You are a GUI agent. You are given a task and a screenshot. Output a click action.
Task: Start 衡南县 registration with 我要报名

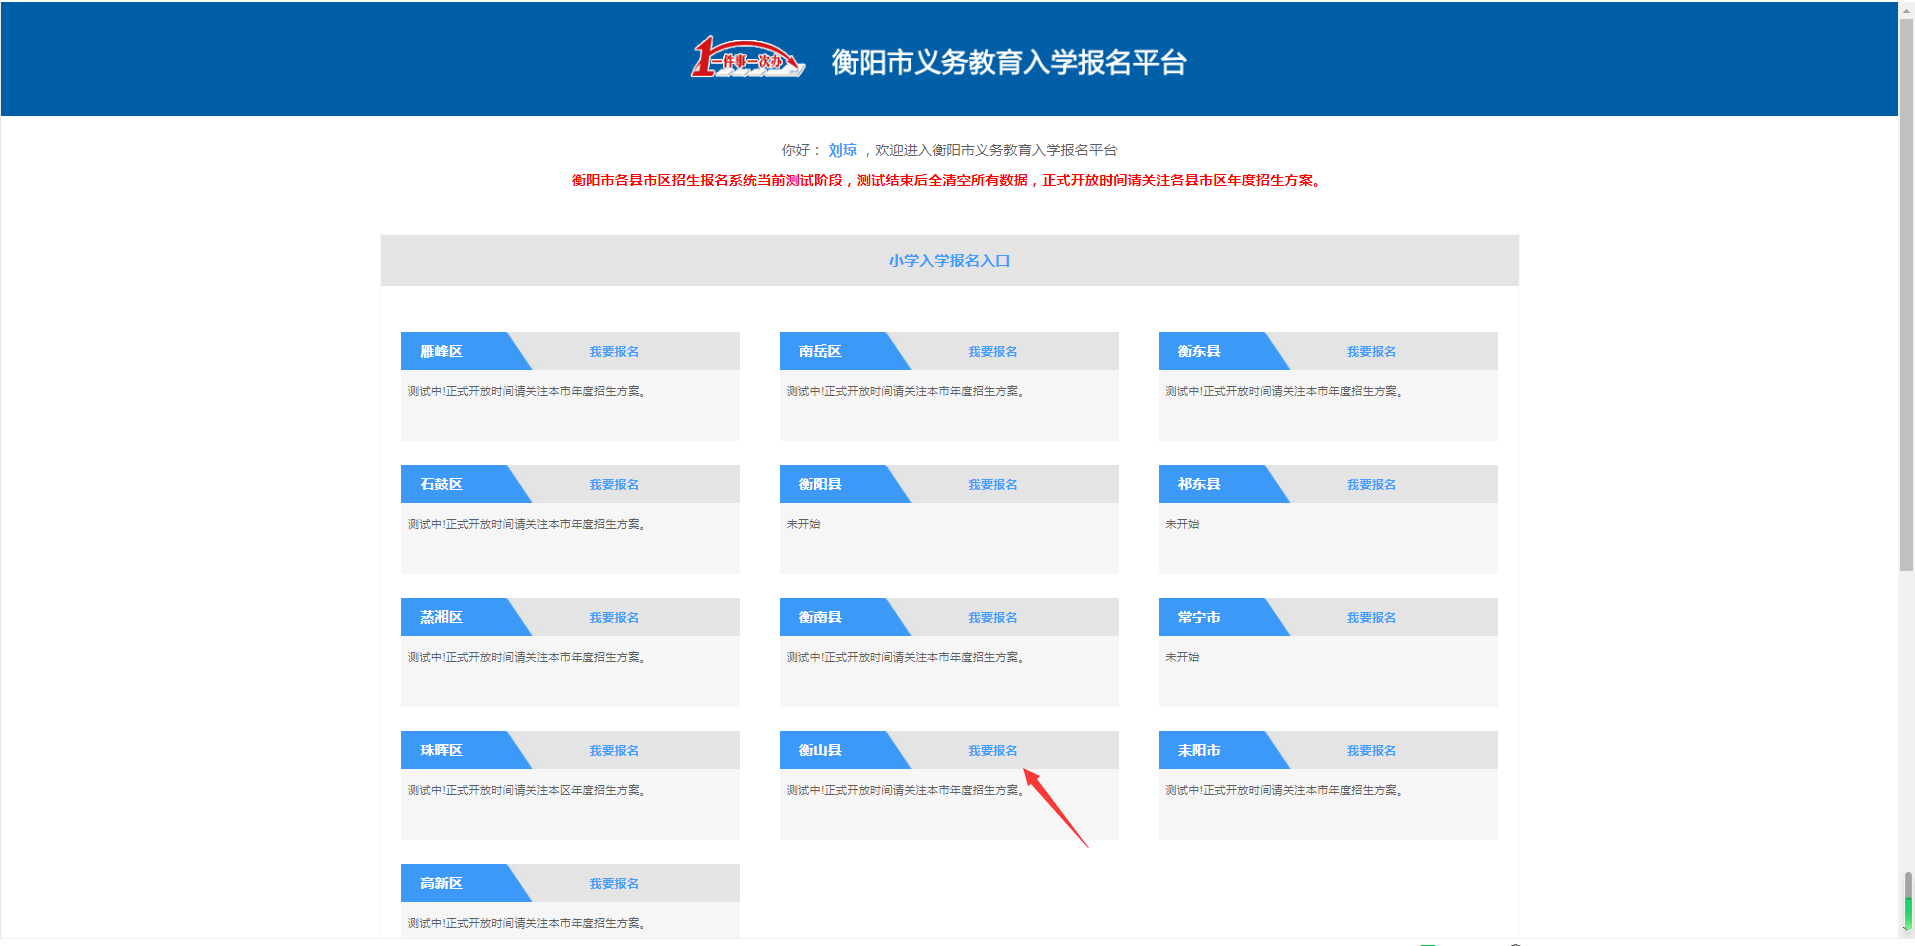click(x=992, y=618)
